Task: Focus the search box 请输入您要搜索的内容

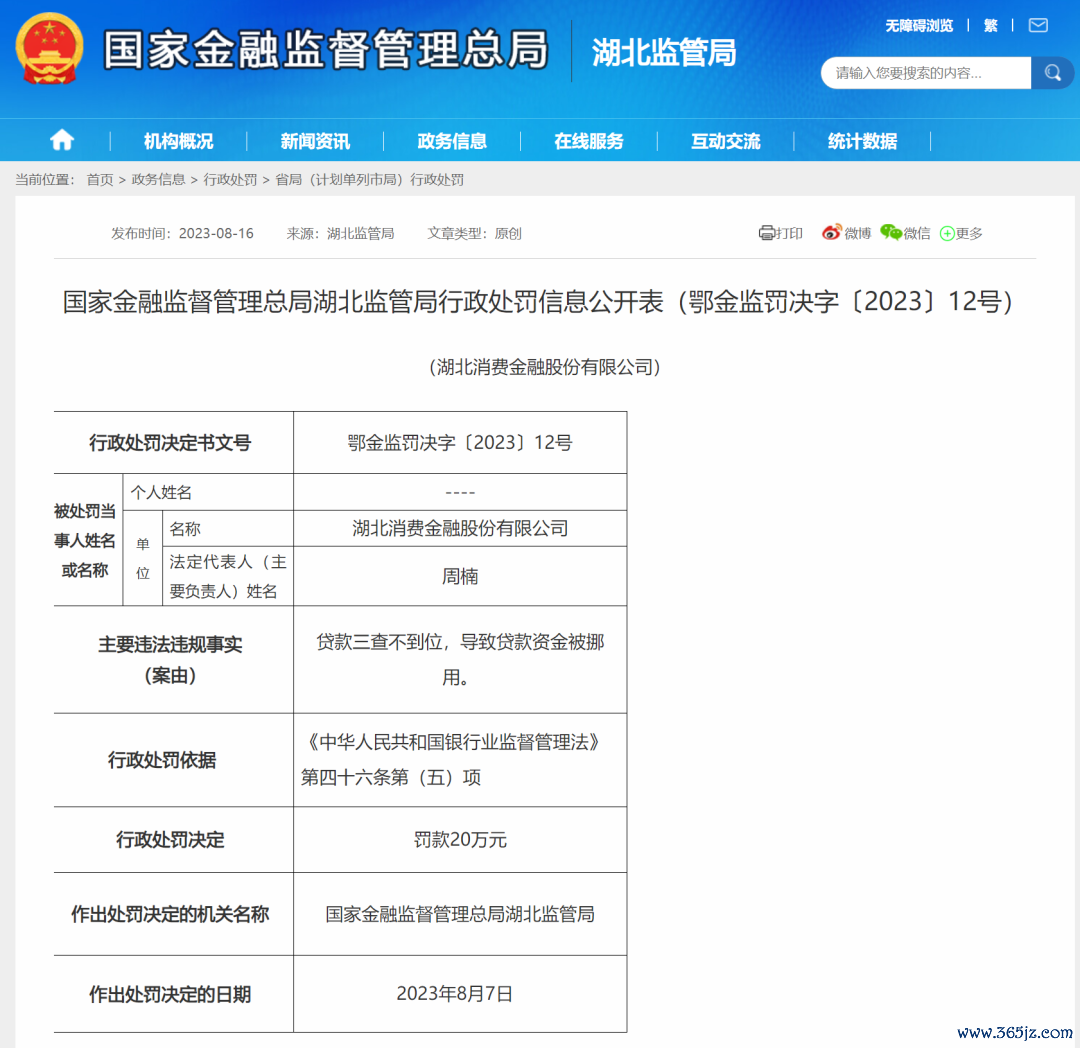Action: pyautogui.click(x=926, y=73)
